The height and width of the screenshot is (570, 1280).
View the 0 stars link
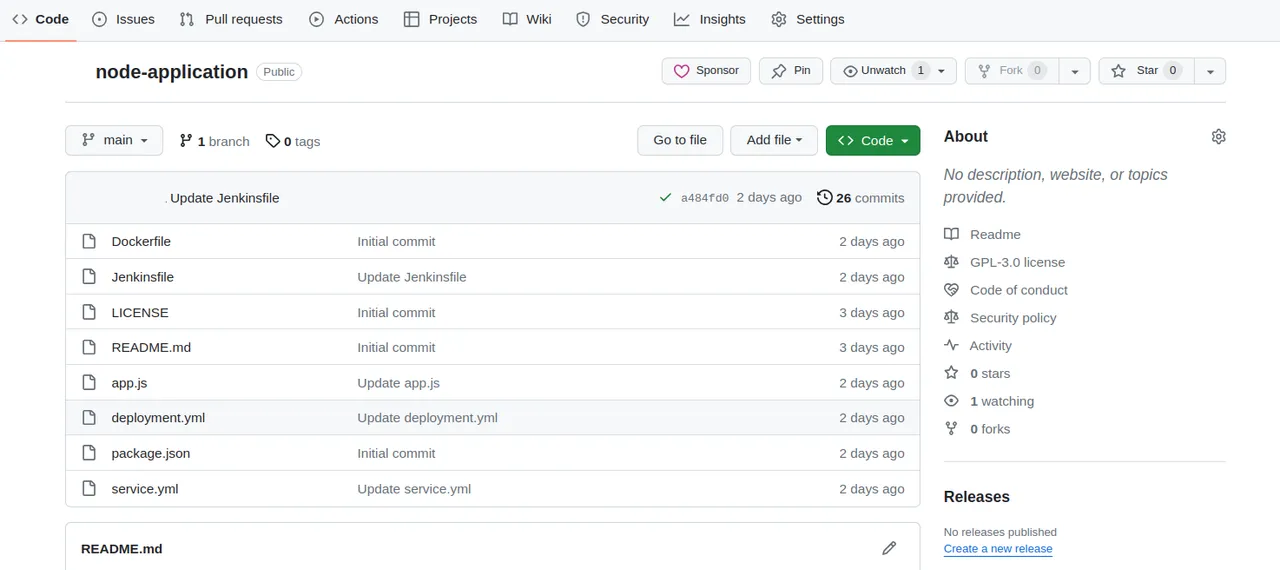977,373
